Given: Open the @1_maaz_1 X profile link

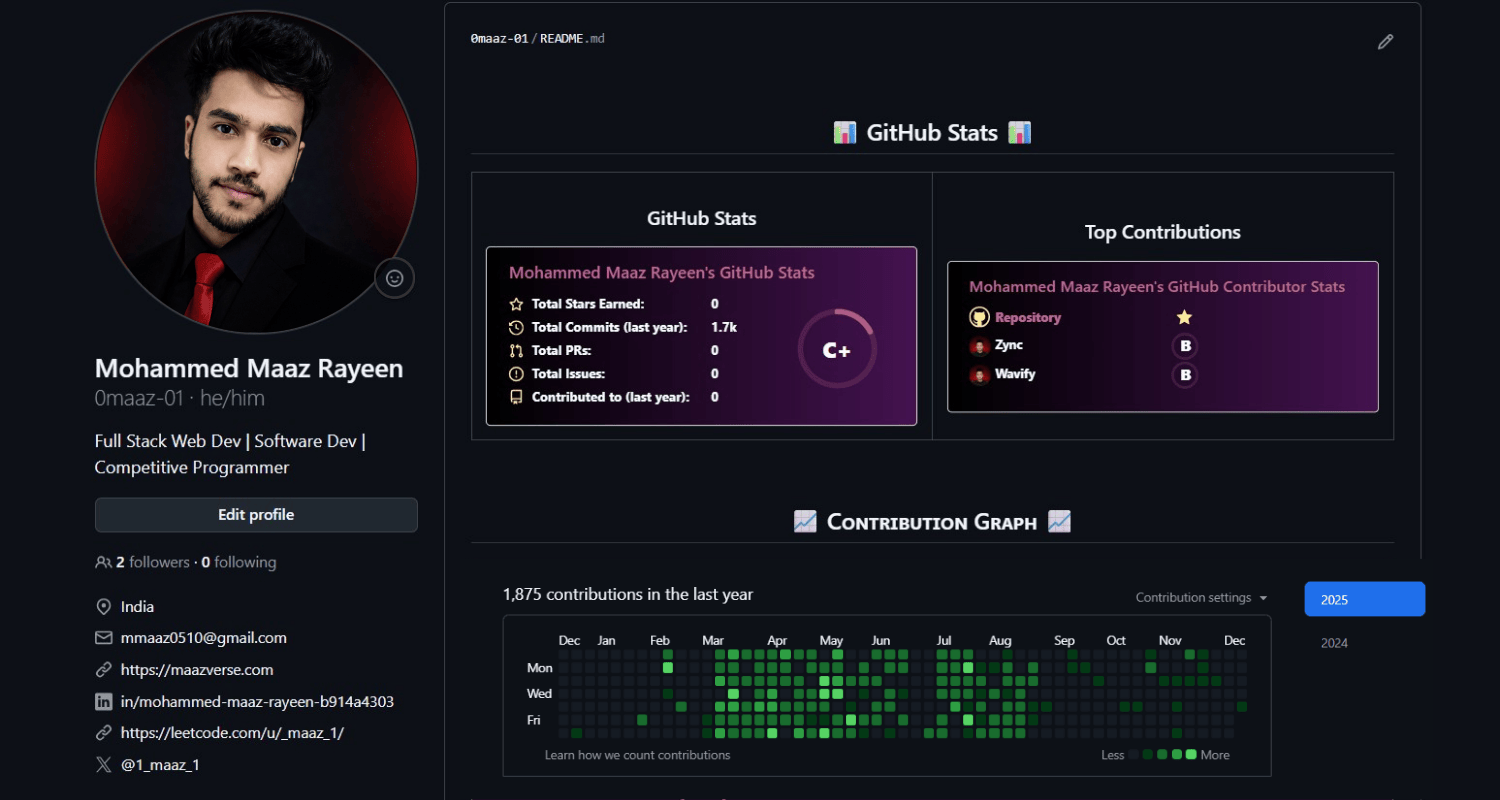Looking at the screenshot, I should click(x=160, y=765).
